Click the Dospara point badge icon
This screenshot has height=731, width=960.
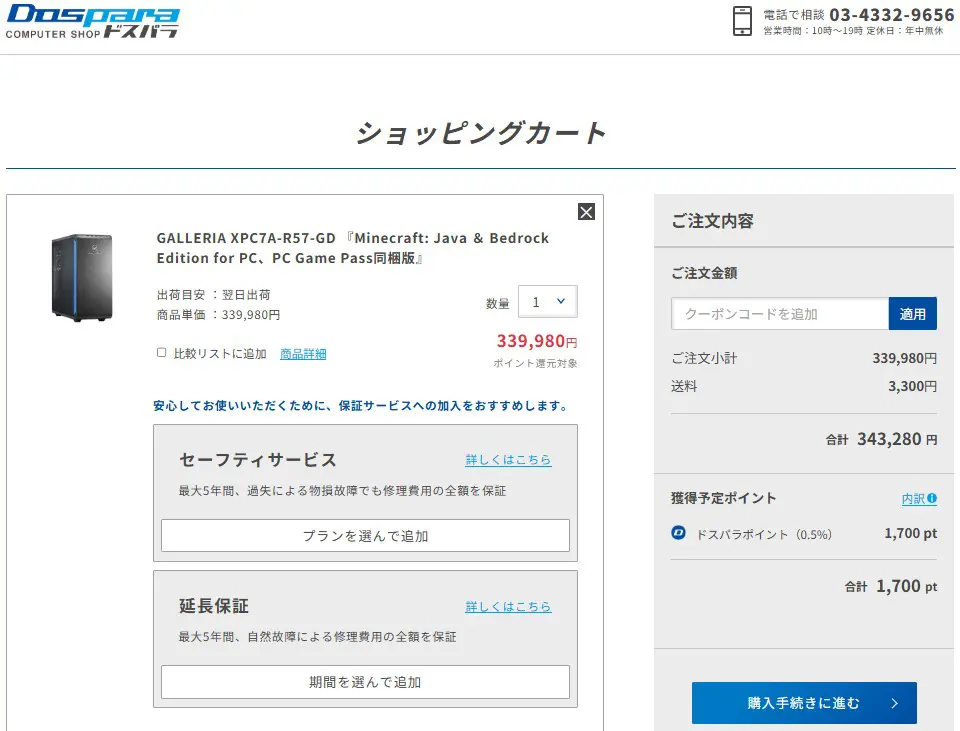[678, 533]
